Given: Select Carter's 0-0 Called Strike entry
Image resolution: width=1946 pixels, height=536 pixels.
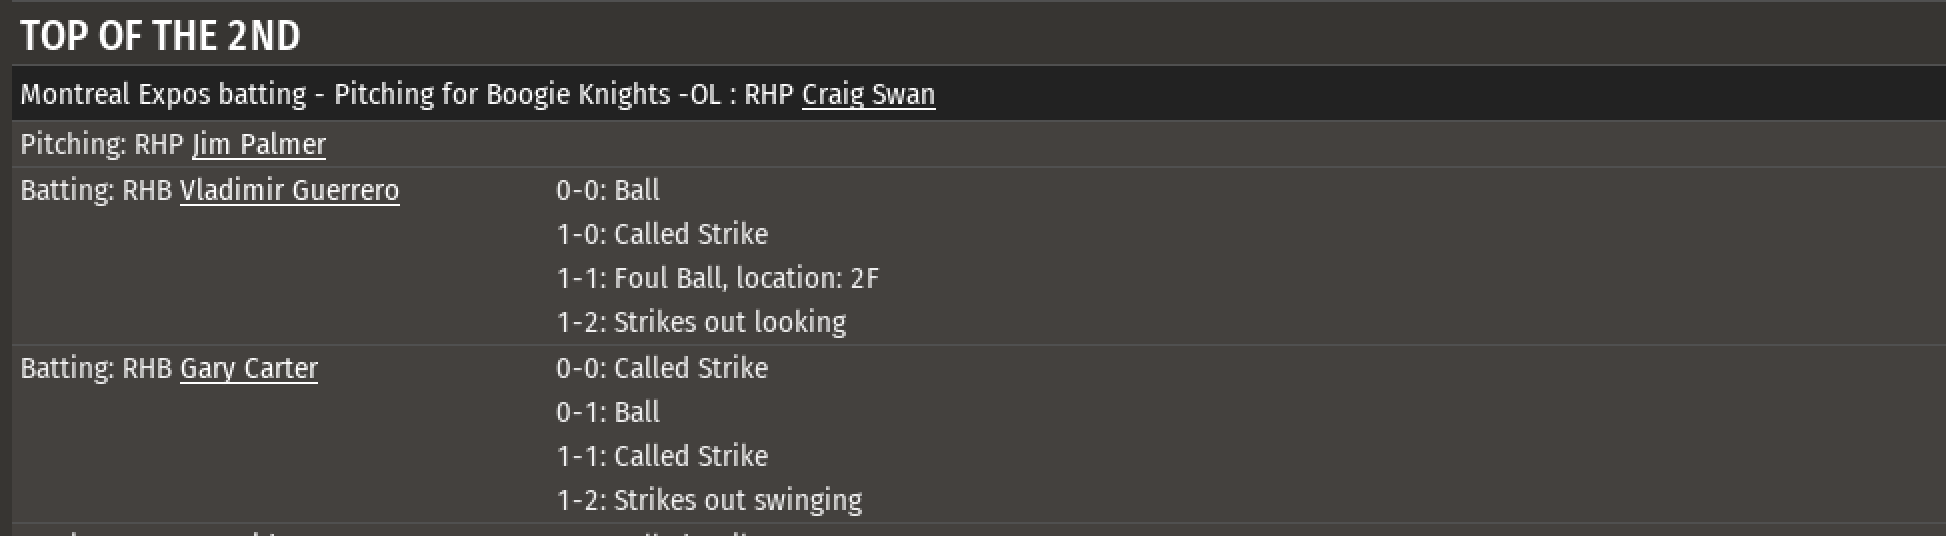Looking at the screenshot, I should (x=662, y=368).
